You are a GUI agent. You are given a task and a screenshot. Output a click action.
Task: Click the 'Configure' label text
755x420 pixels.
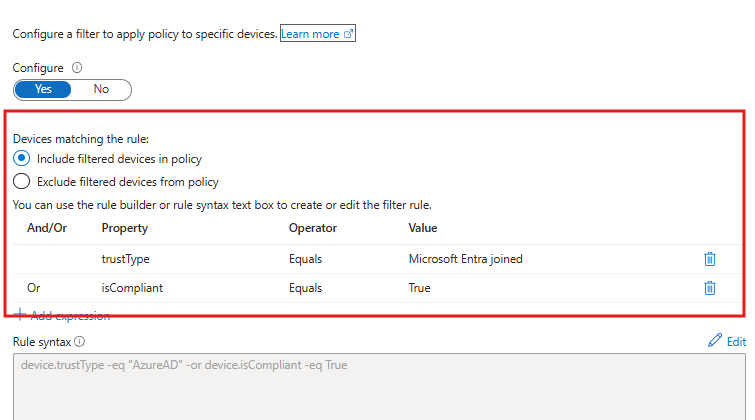tap(38, 68)
